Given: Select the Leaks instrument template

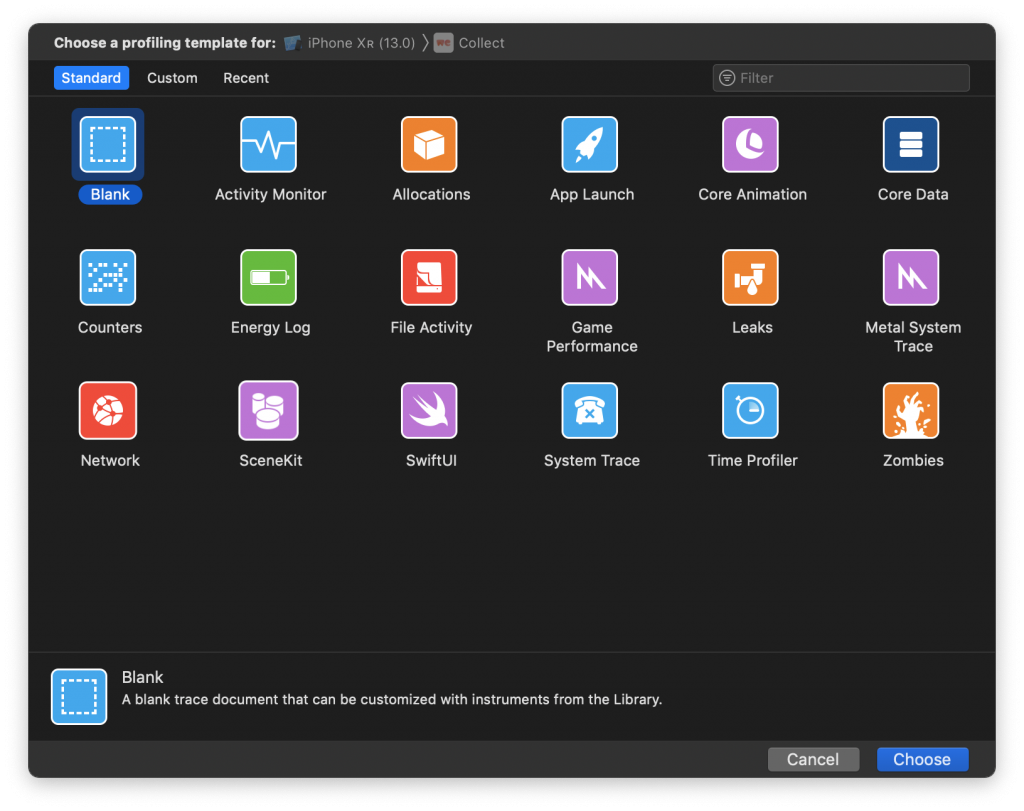Looking at the screenshot, I should tap(751, 277).
